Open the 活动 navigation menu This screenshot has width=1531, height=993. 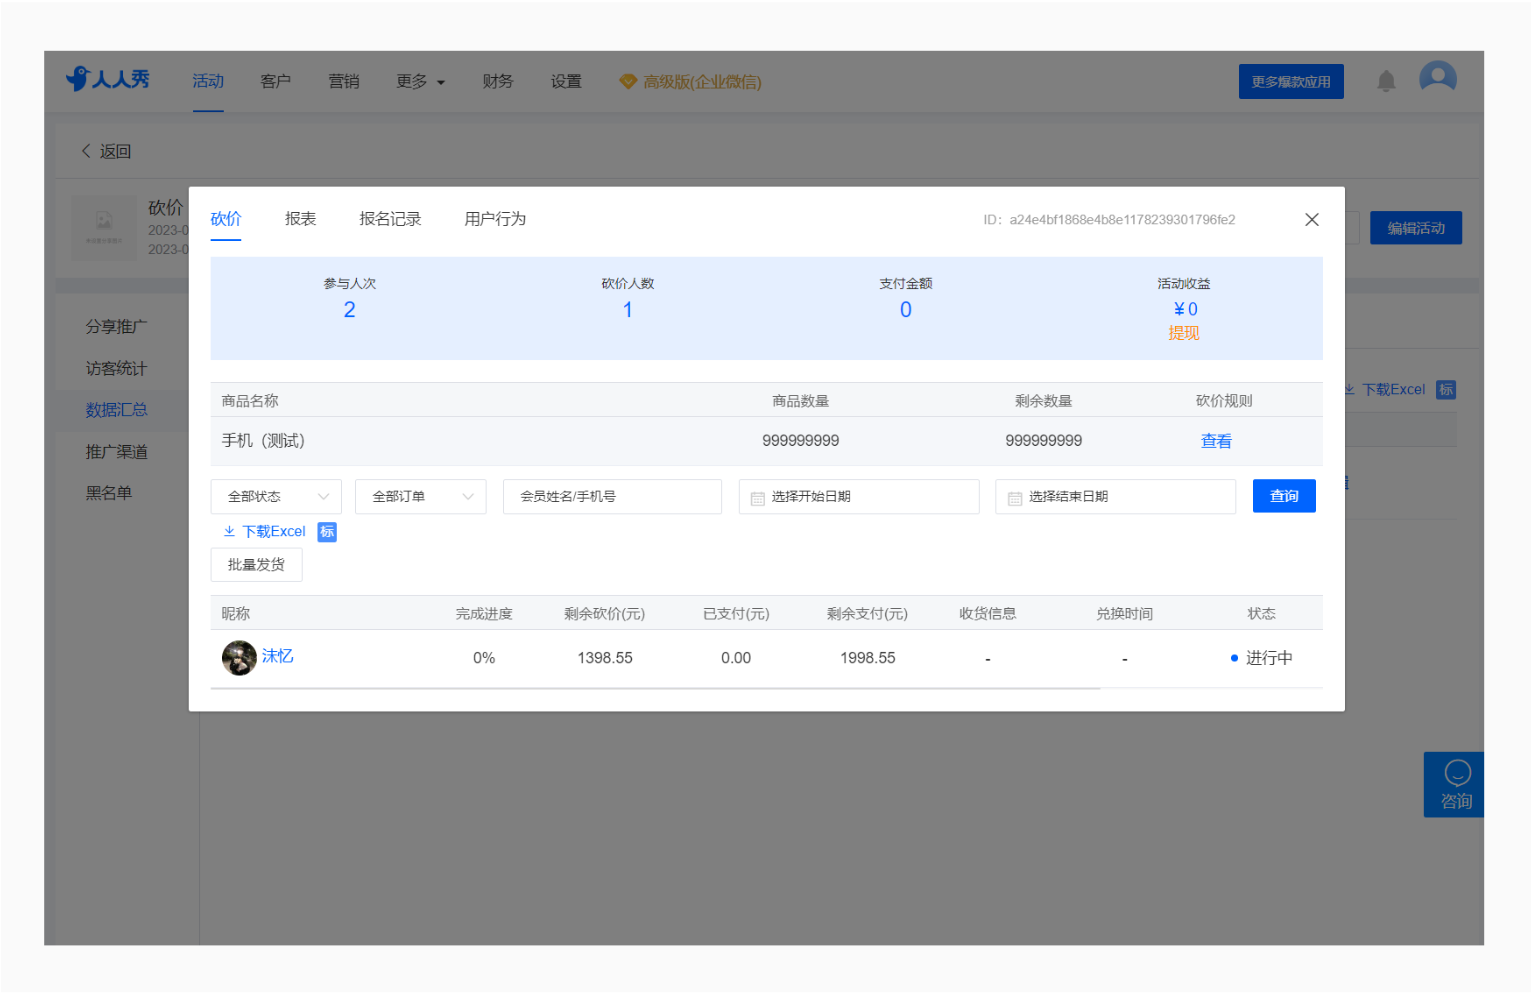tap(208, 82)
